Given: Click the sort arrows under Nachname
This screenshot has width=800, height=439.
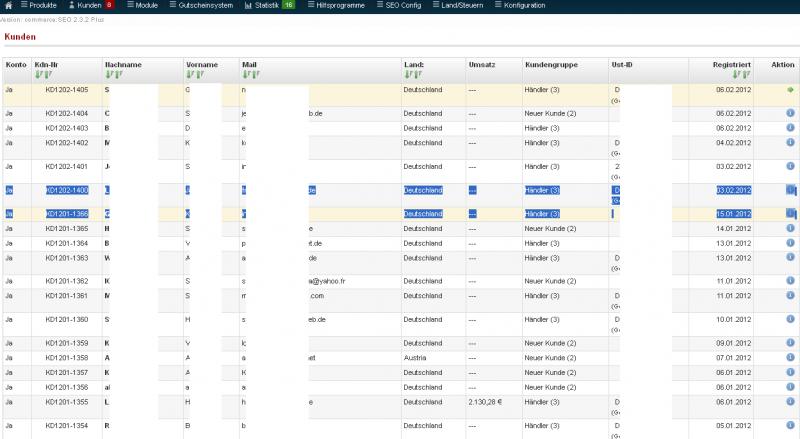Looking at the screenshot, I should (113, 74).
